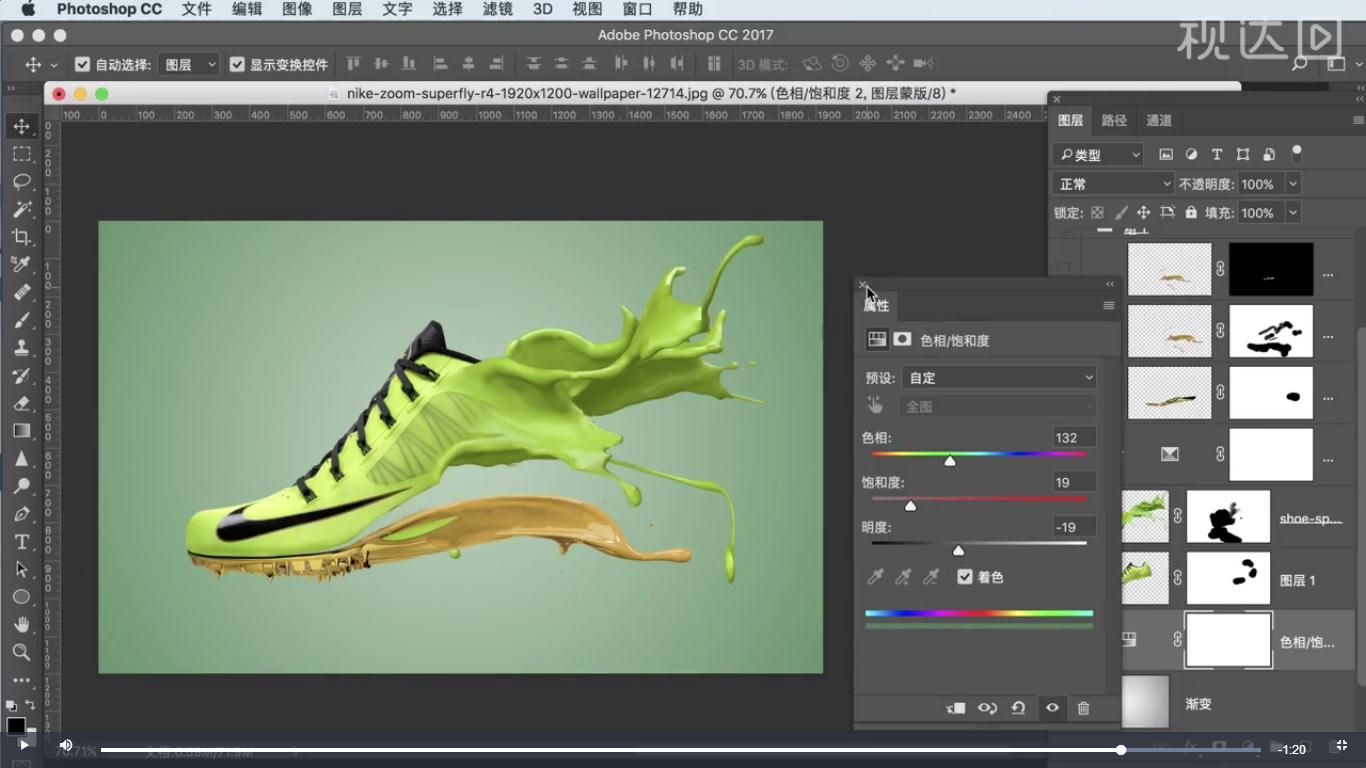Toggle the 自动选择 checkbox
The height and width of the screenshot is (768, 1366).
tap(83, 64)
